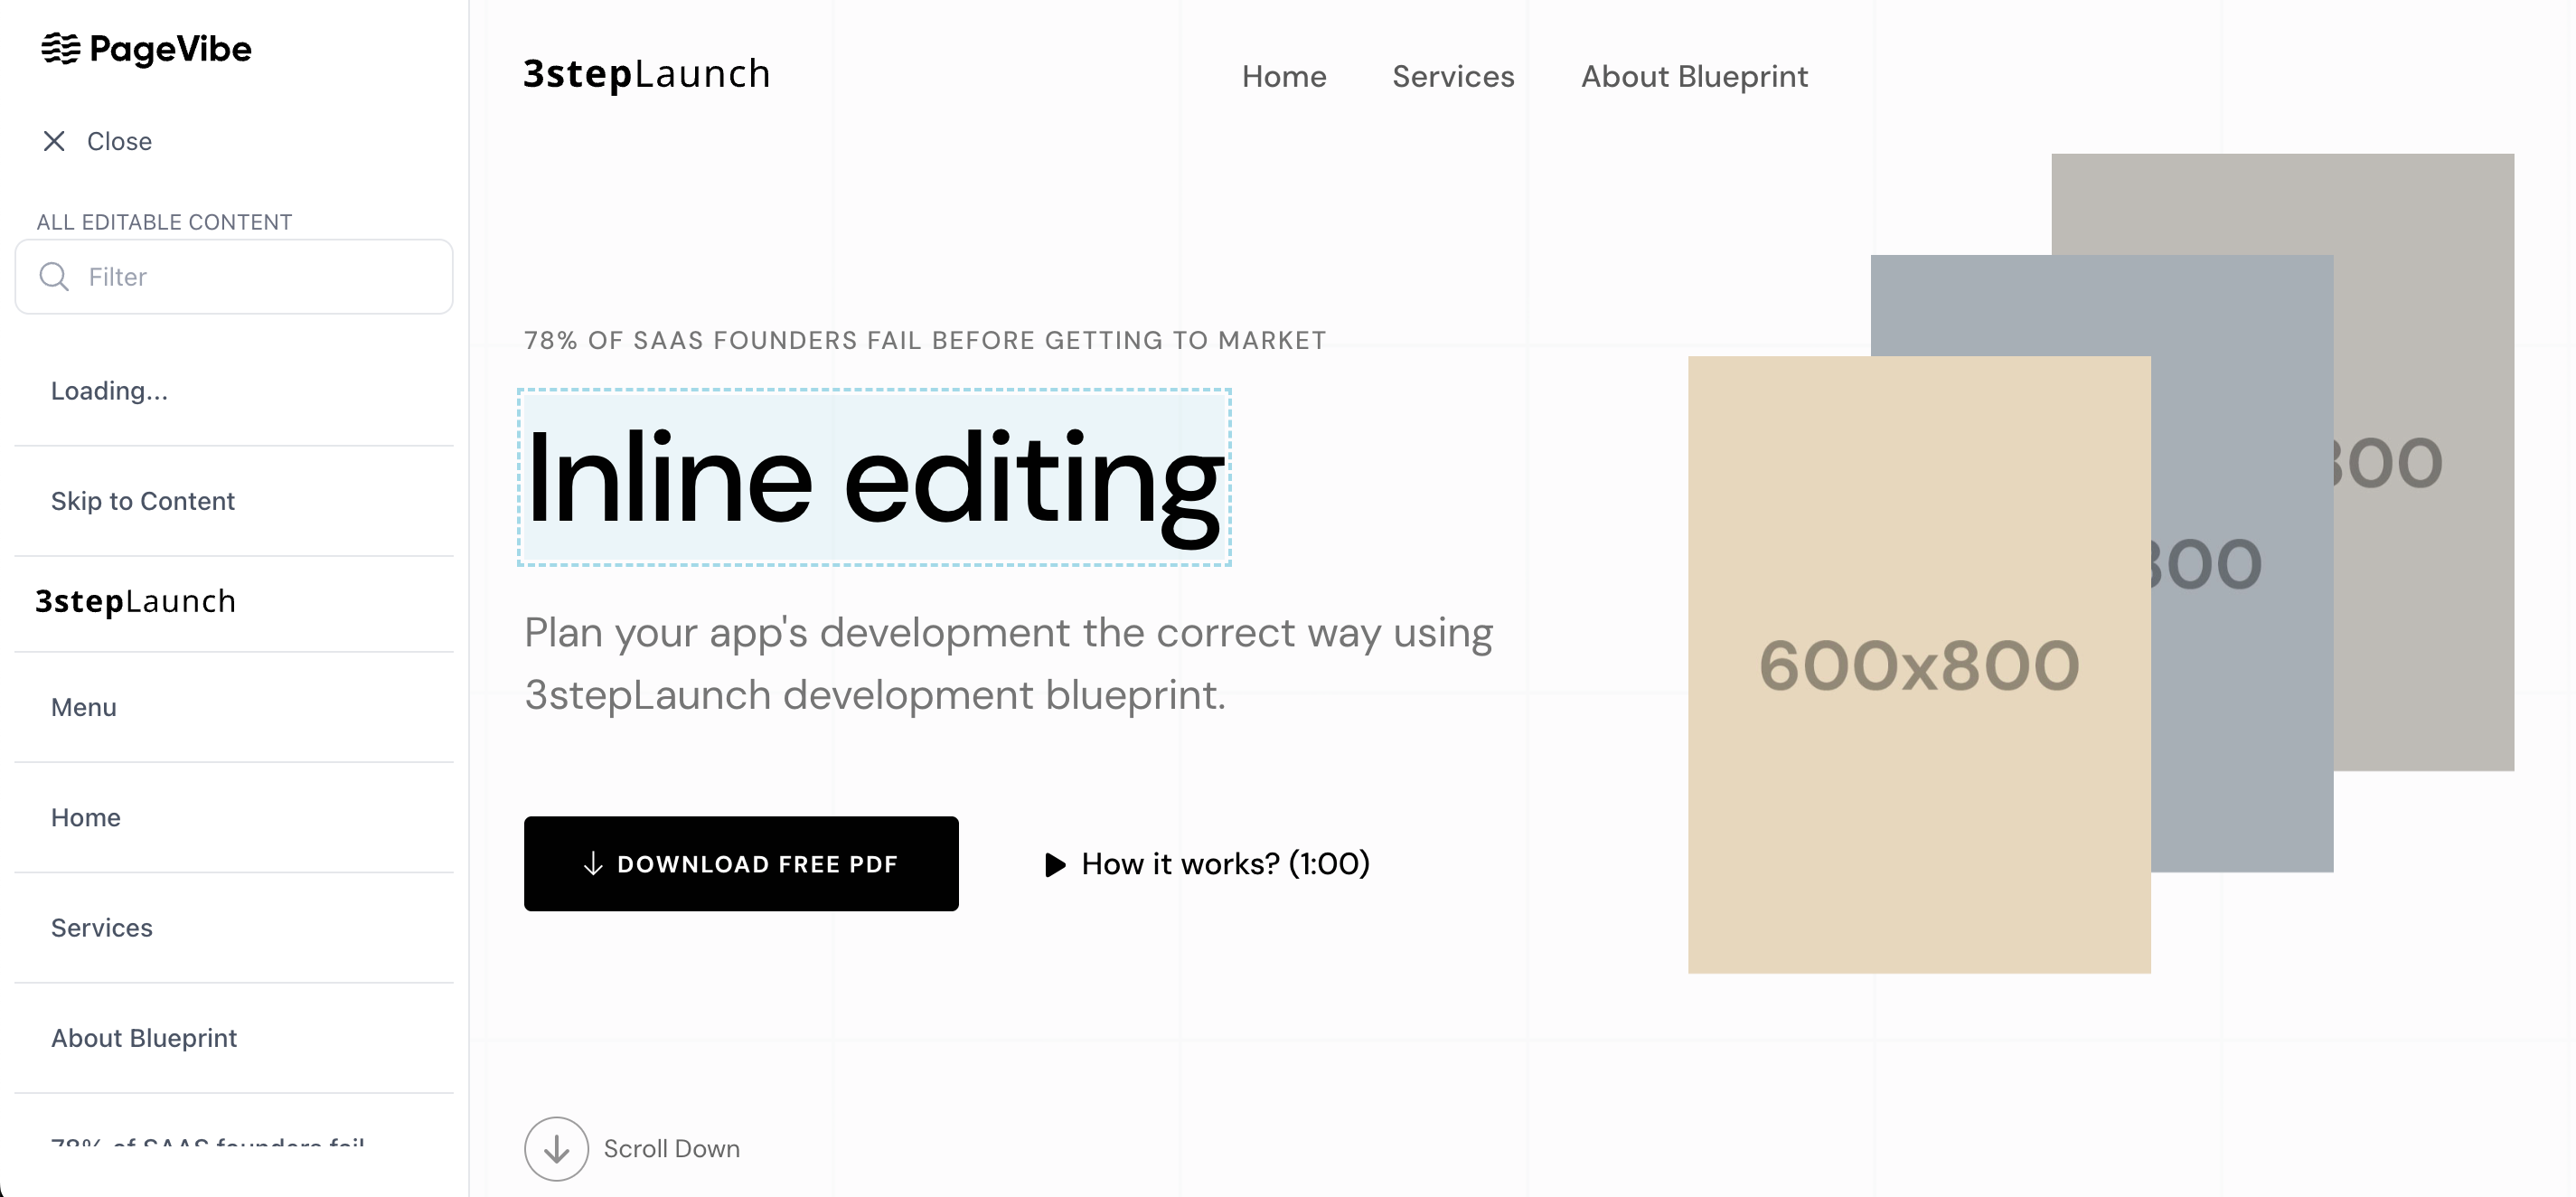This screenshot has height=1197, width=2576.
Task: Select Skip to Content in sidebar list
Action: point(143,501)
